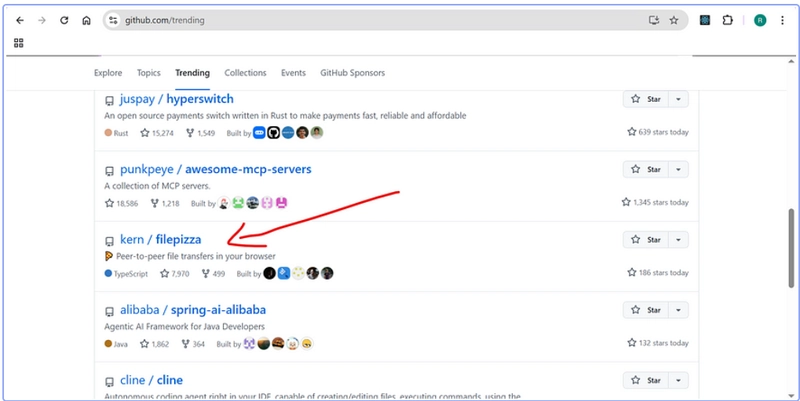Click first contributor avatar of awesome-mcp-servers

pos(223,203)
